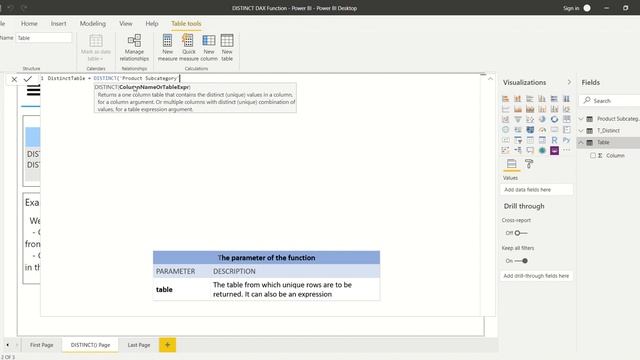
Task: Open the View ribbon tab
Action: point(126,24)
